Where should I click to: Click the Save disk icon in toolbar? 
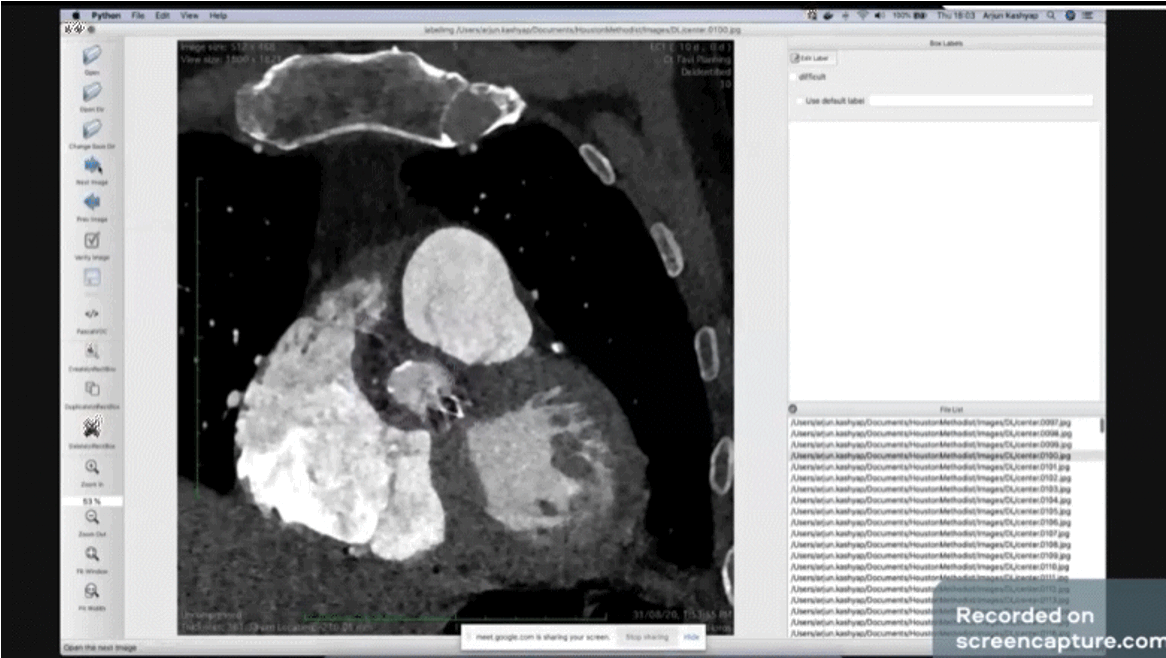[92, 277]
